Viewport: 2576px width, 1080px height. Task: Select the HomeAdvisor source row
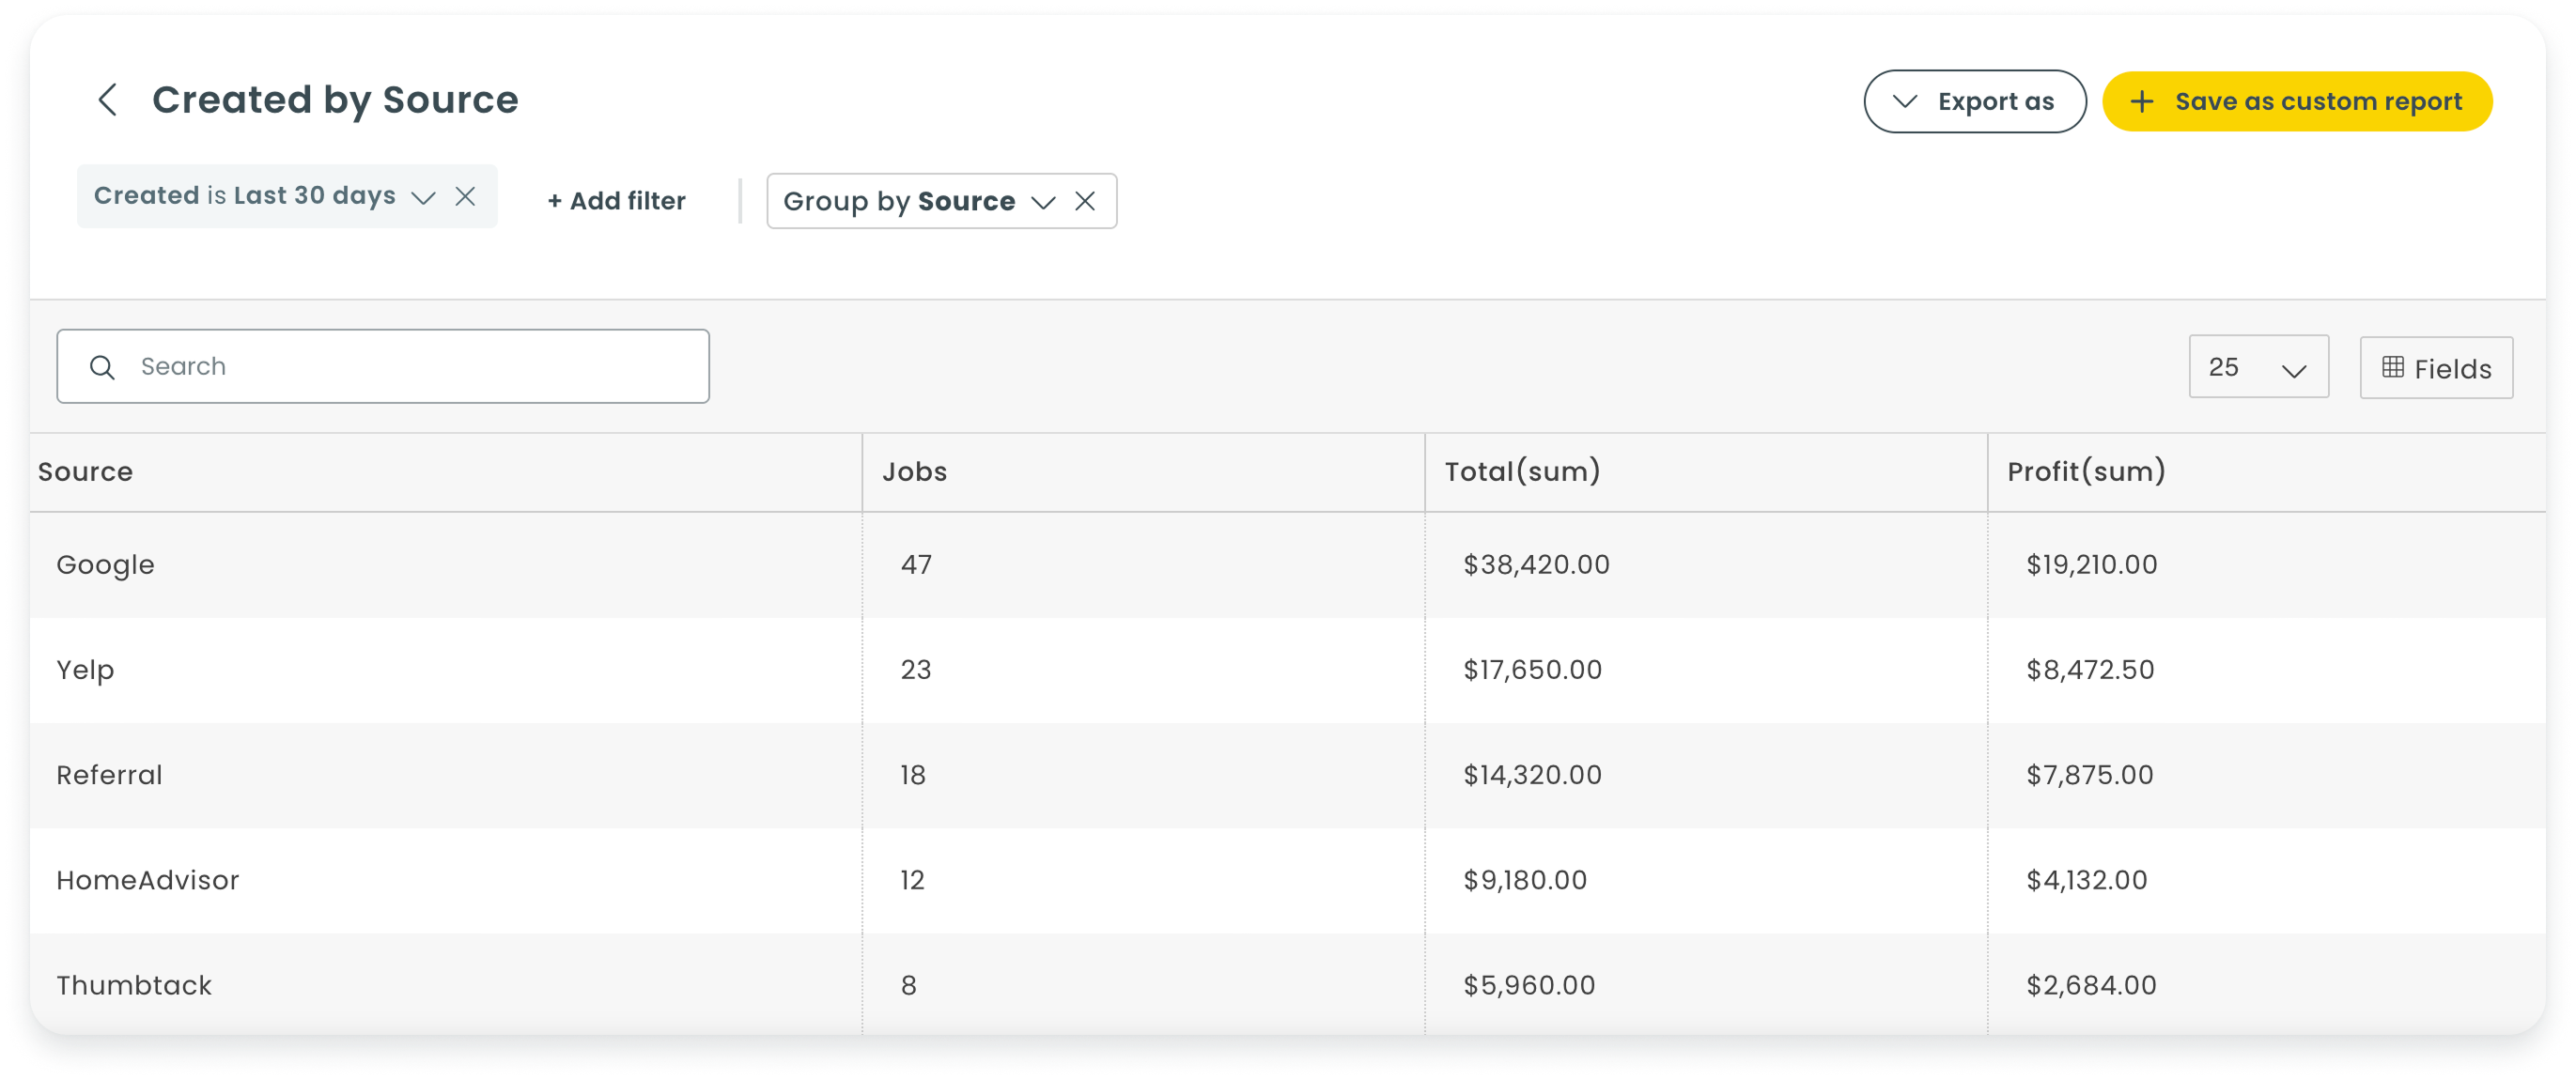pyautogui.click(x=1288, y=881)
